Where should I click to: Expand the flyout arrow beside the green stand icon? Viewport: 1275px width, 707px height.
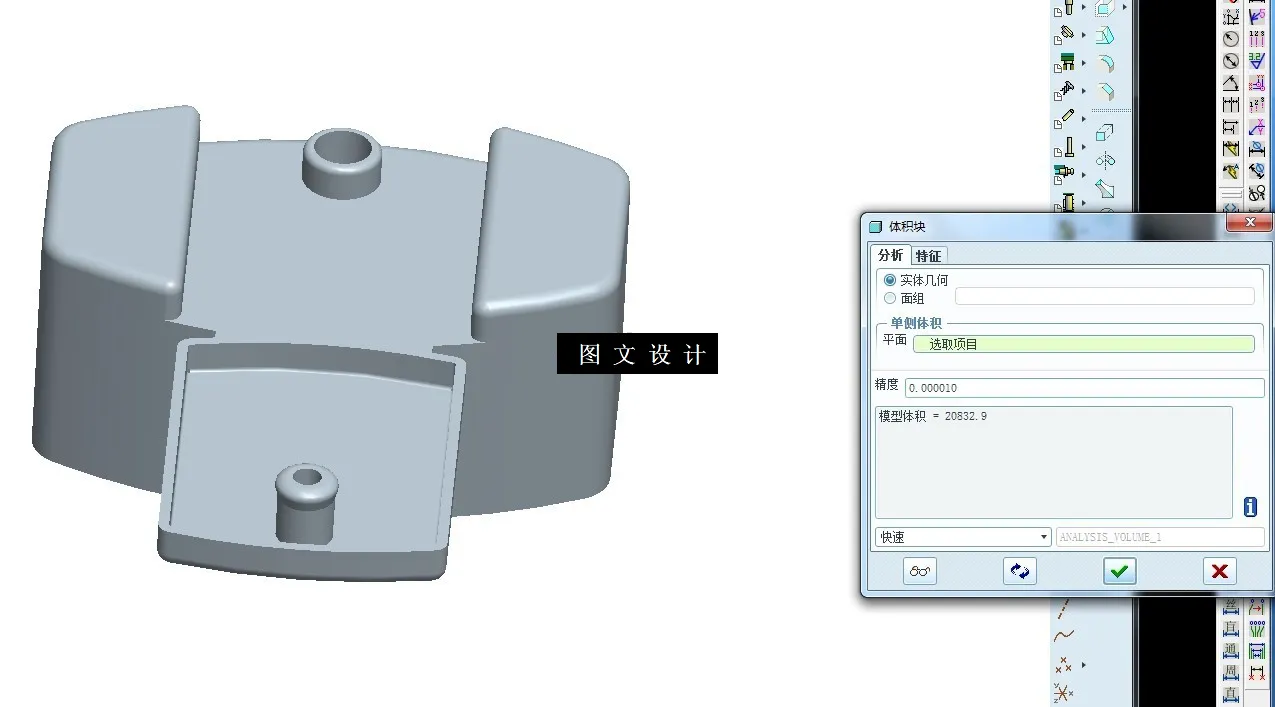pos(1084,62)
